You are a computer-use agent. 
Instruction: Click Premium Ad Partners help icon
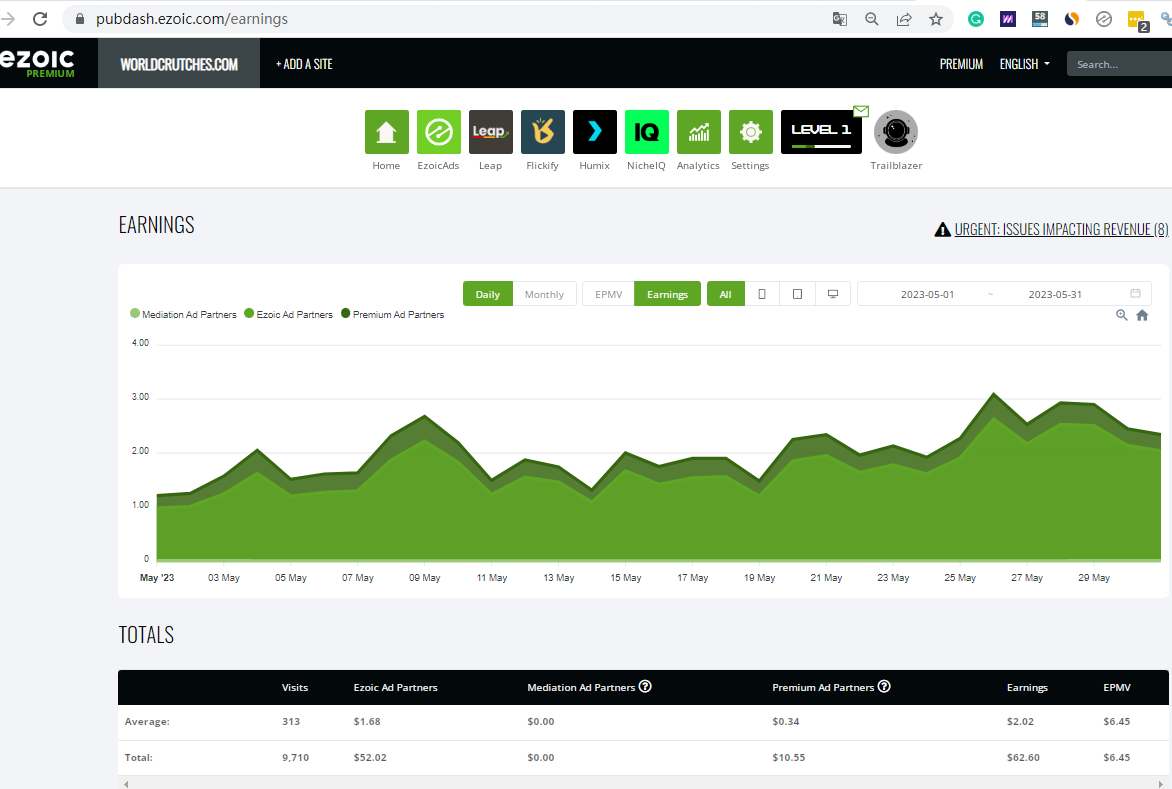pos(883,686)
